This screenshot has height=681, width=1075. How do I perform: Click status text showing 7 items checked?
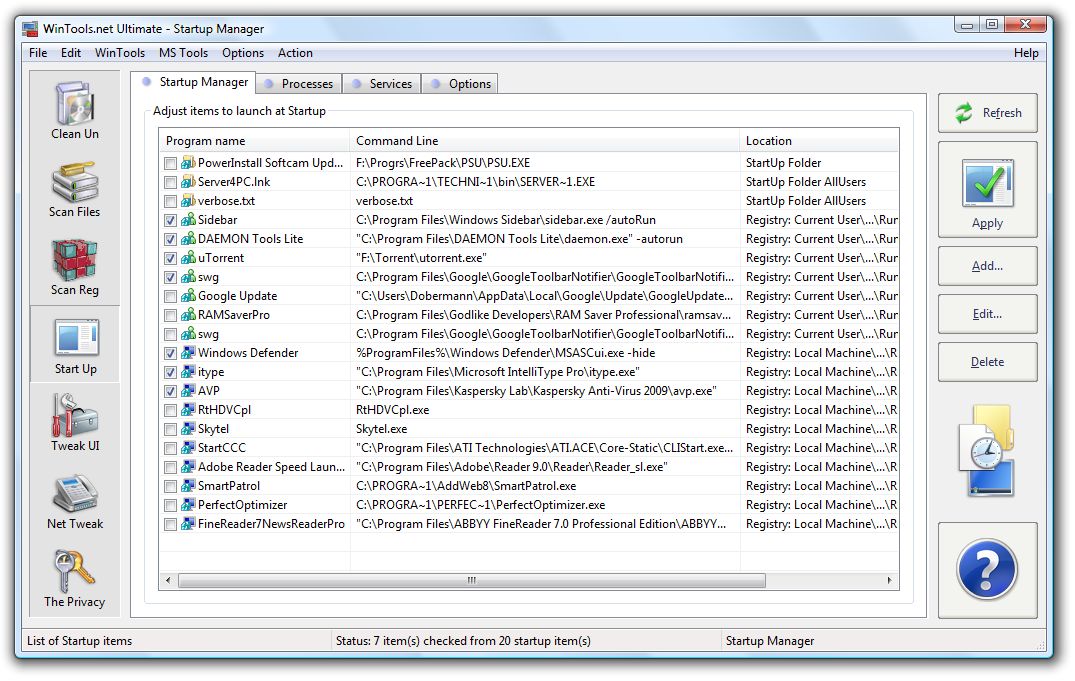click(x=463, y=641)
